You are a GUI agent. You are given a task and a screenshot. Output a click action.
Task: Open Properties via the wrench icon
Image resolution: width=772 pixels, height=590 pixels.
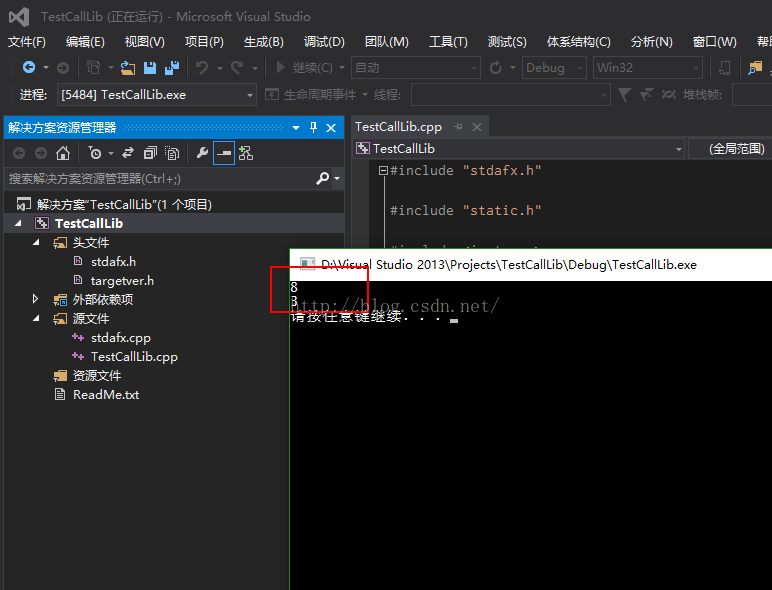[x=202, y=153]
